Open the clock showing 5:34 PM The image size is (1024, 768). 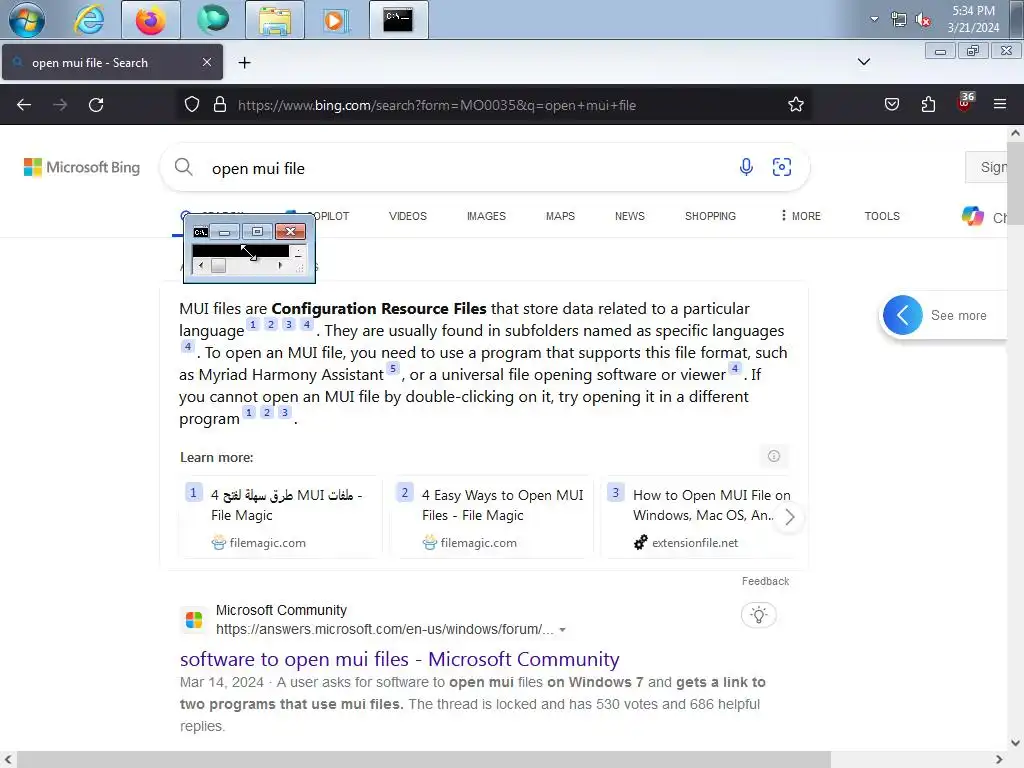click(x=973, y=19)
